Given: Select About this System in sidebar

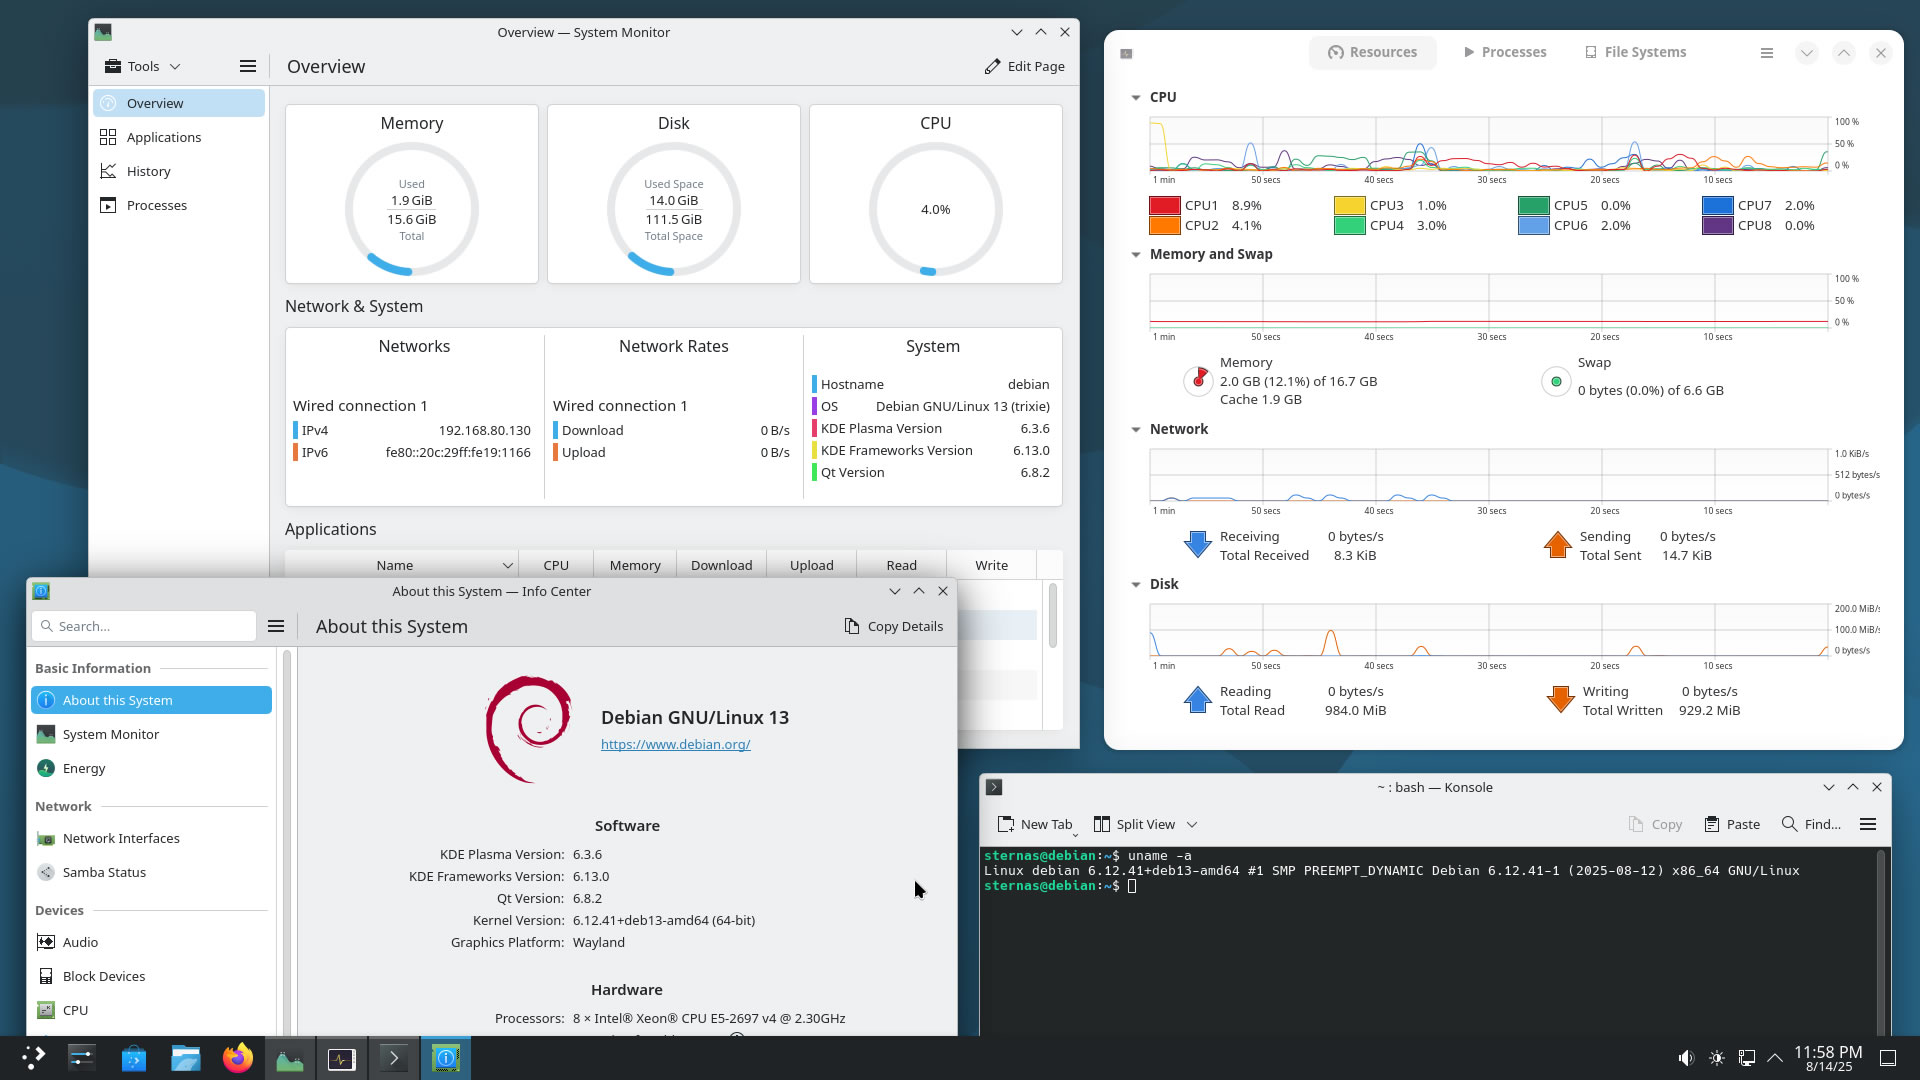Looking at the screenshot, I should coord(151,700).
